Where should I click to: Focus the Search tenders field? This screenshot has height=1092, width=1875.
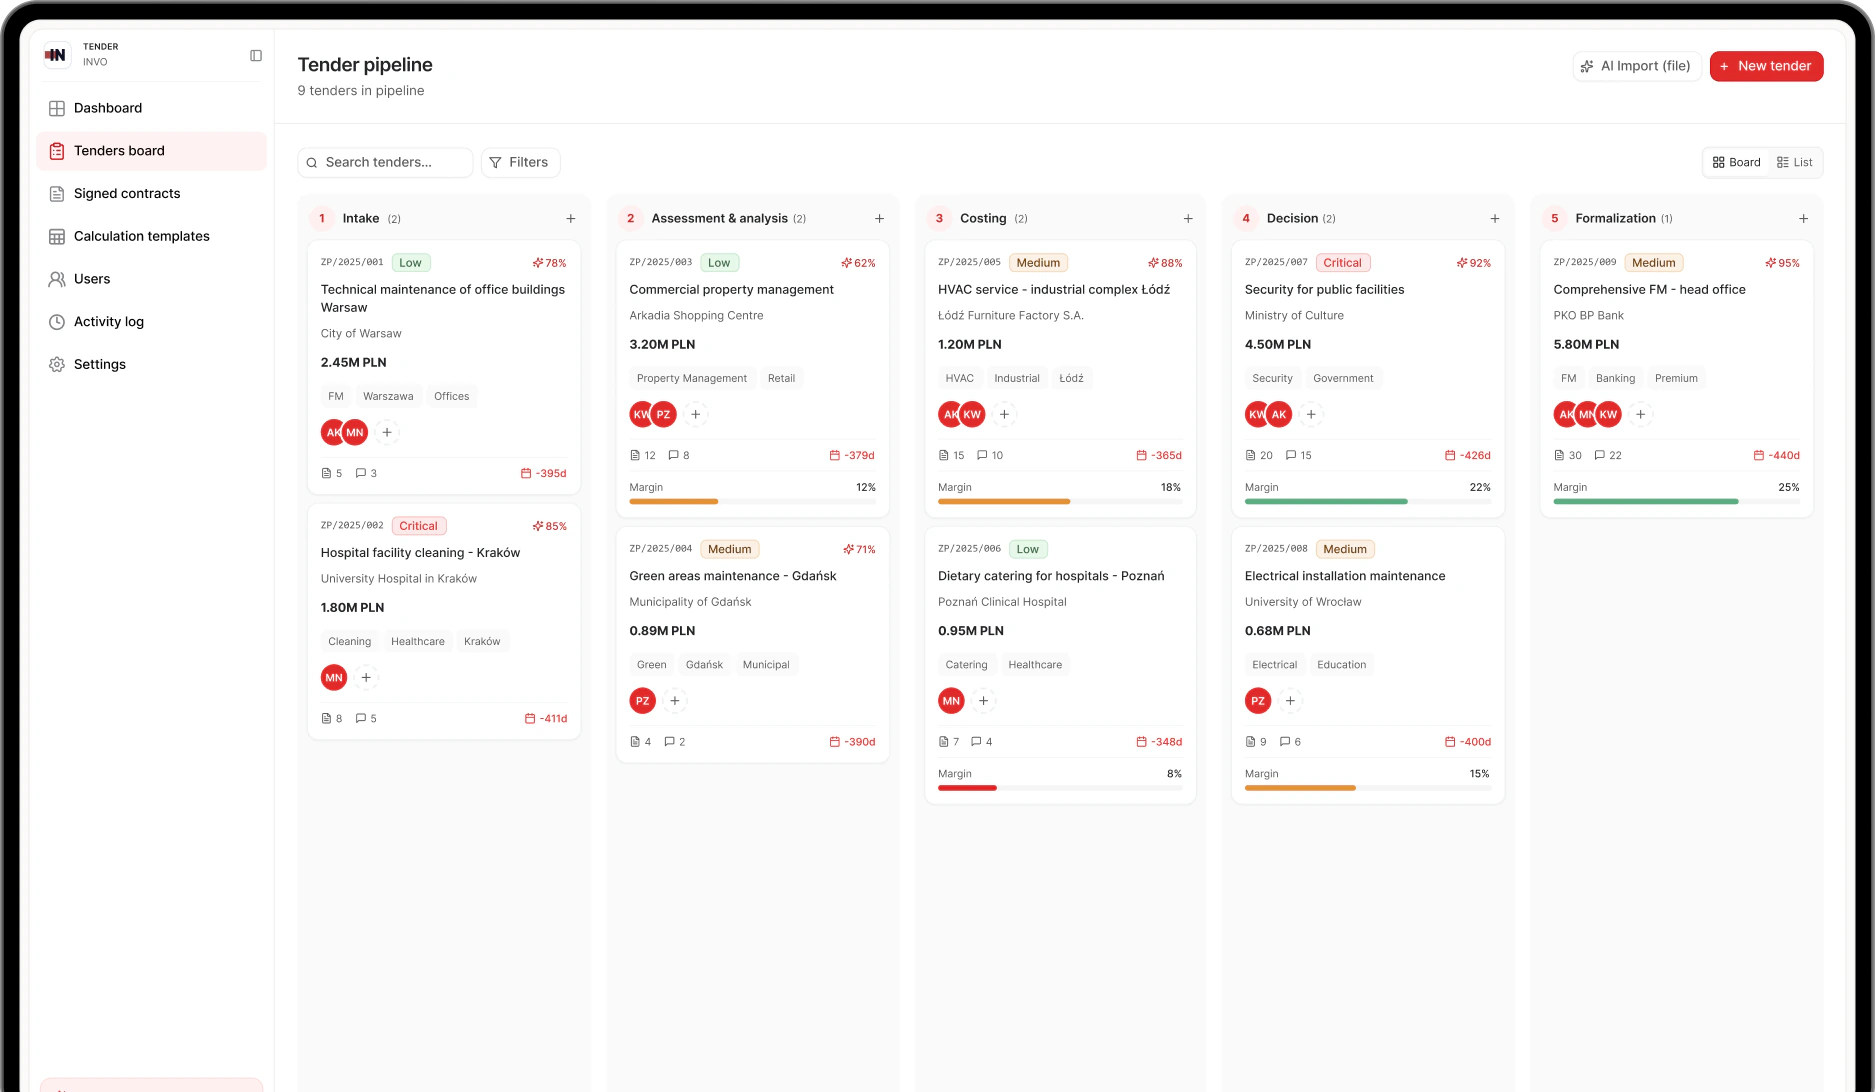coord(385,162)
